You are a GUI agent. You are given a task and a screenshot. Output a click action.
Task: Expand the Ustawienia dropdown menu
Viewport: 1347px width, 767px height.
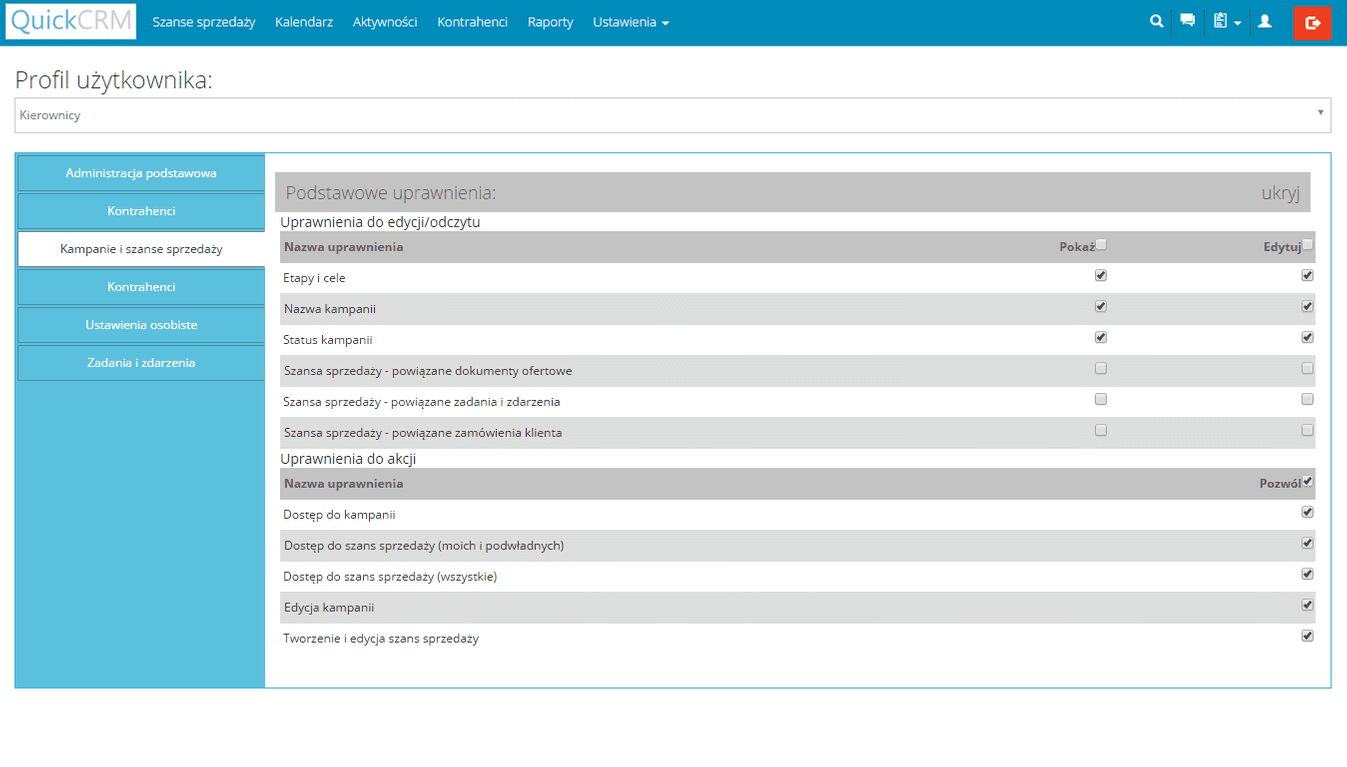630,22
